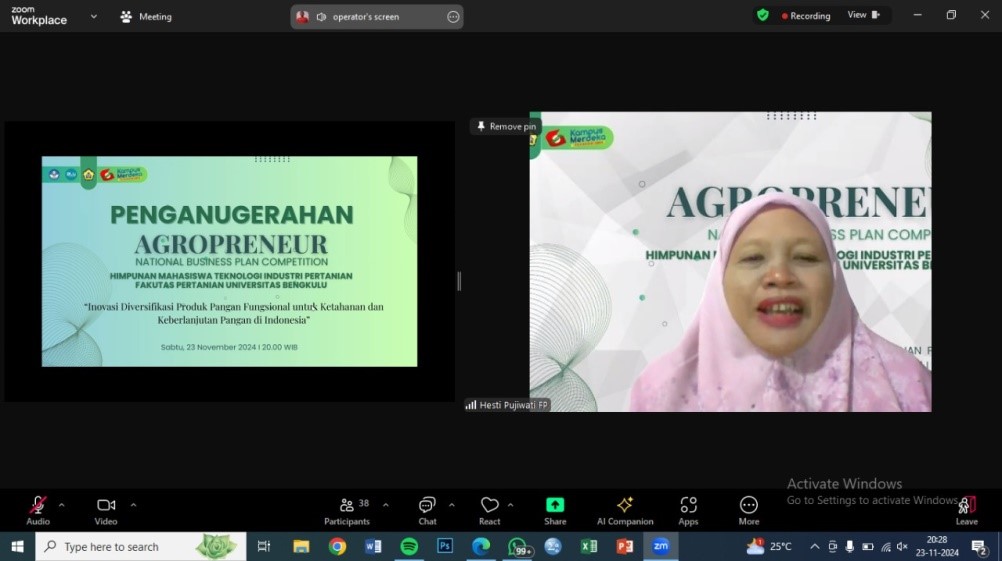The width and height of the screenshot is (1002, 561).
Task: Open Task View on the taskbar
Action: (263, 546)
